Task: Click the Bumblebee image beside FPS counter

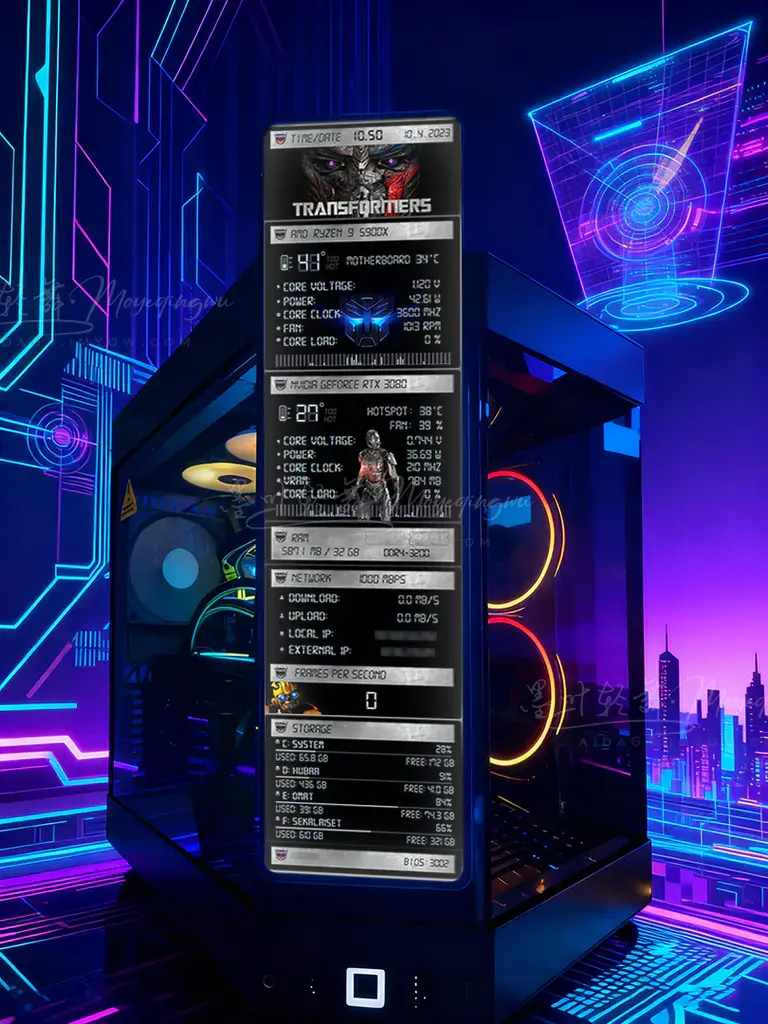Action: [287, 698]
